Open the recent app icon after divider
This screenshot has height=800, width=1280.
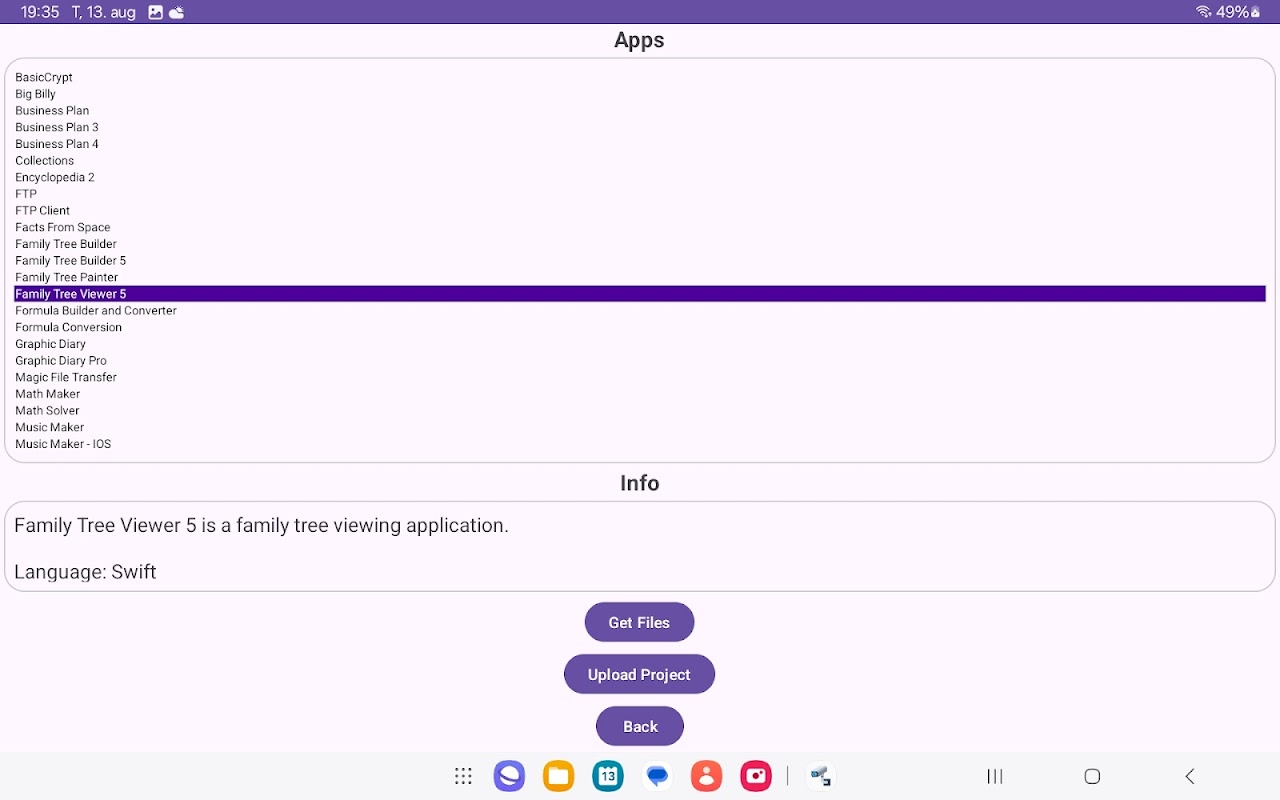pos(820,776)
